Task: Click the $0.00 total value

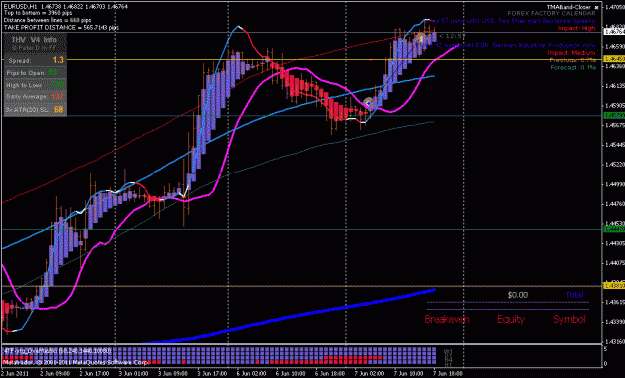Action: [x=518, y=295]
